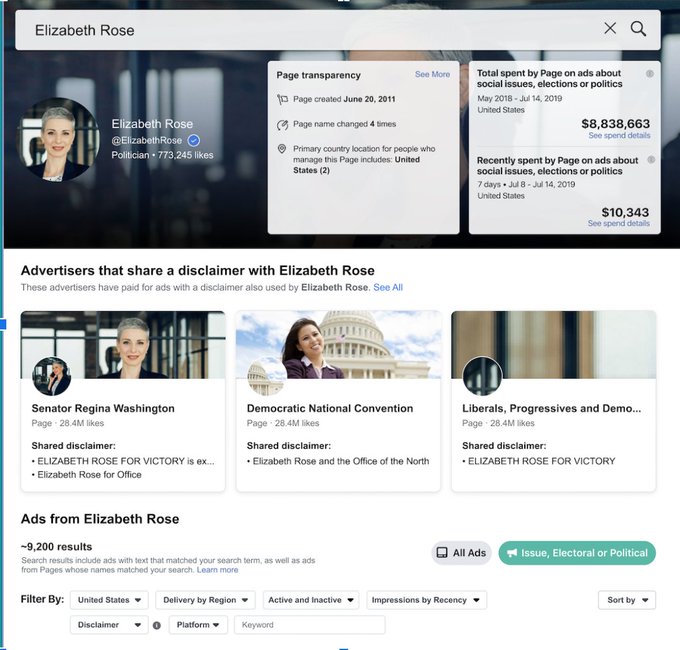Viewport: 680px width, 650px height.
Task: Clear the search with the X icon
Action: (x=610, y=29)
